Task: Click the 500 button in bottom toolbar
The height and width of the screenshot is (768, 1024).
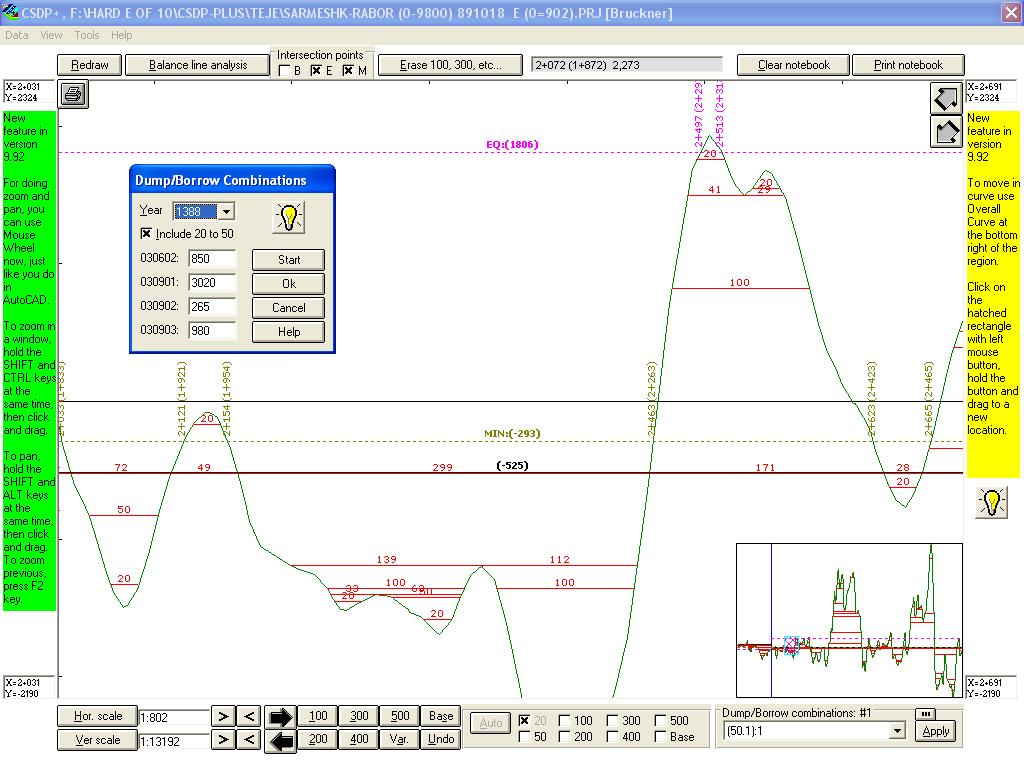Action: click(400, 716)
